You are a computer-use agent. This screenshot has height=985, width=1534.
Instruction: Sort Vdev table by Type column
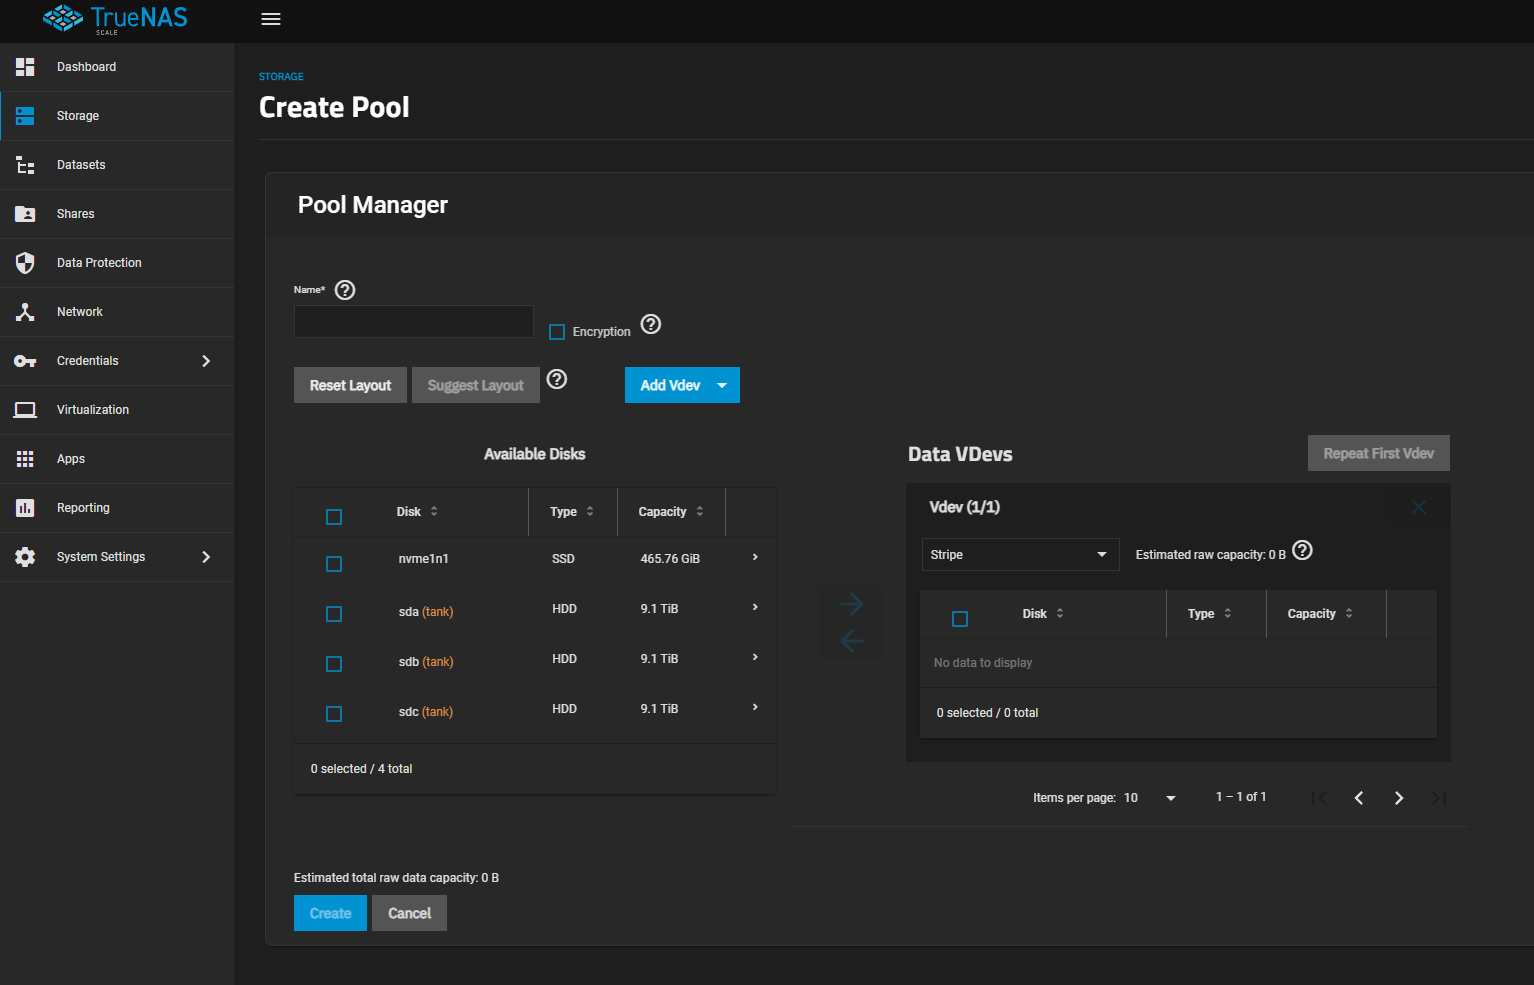point(1210,614)
